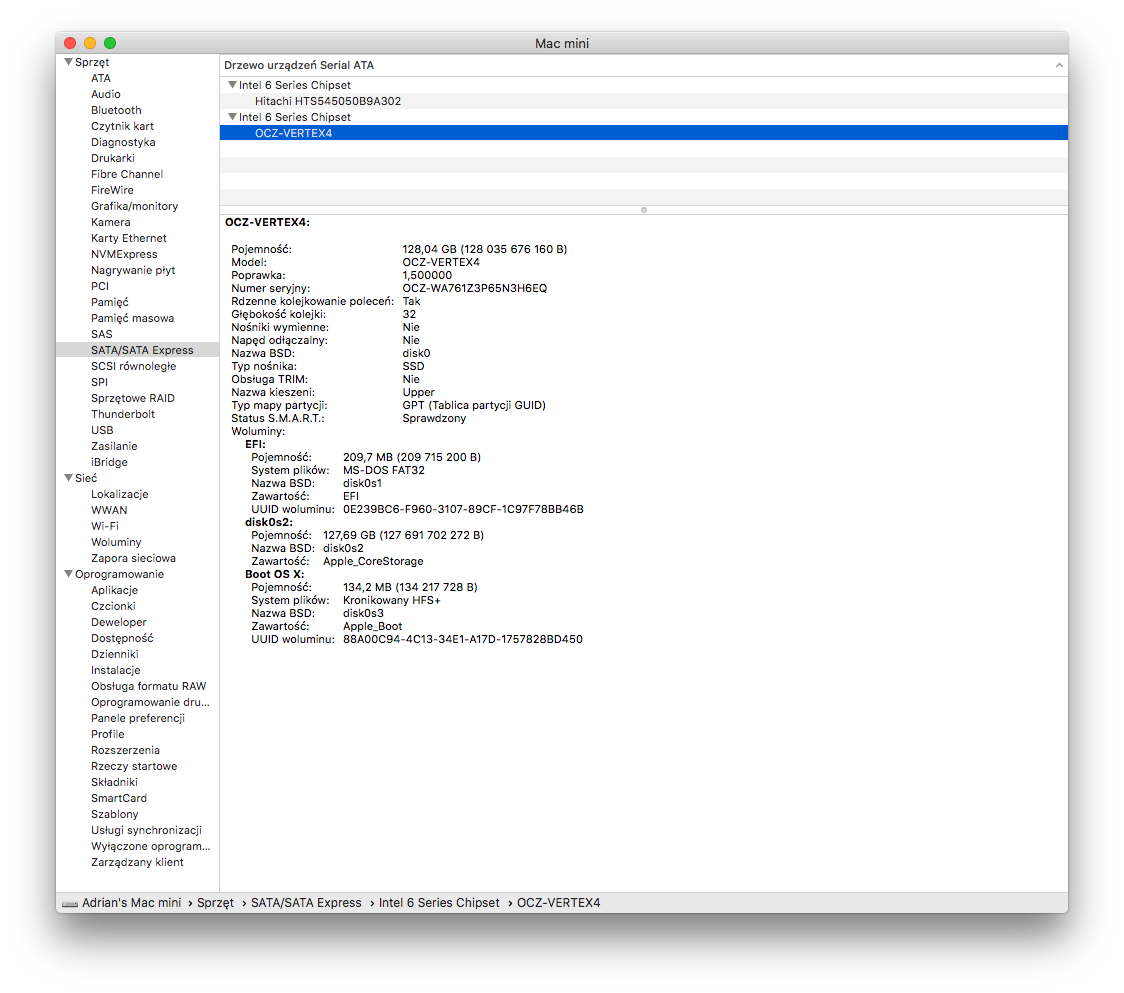
Task: Select Czcionki in sidebar
Action: click(113, 606)
